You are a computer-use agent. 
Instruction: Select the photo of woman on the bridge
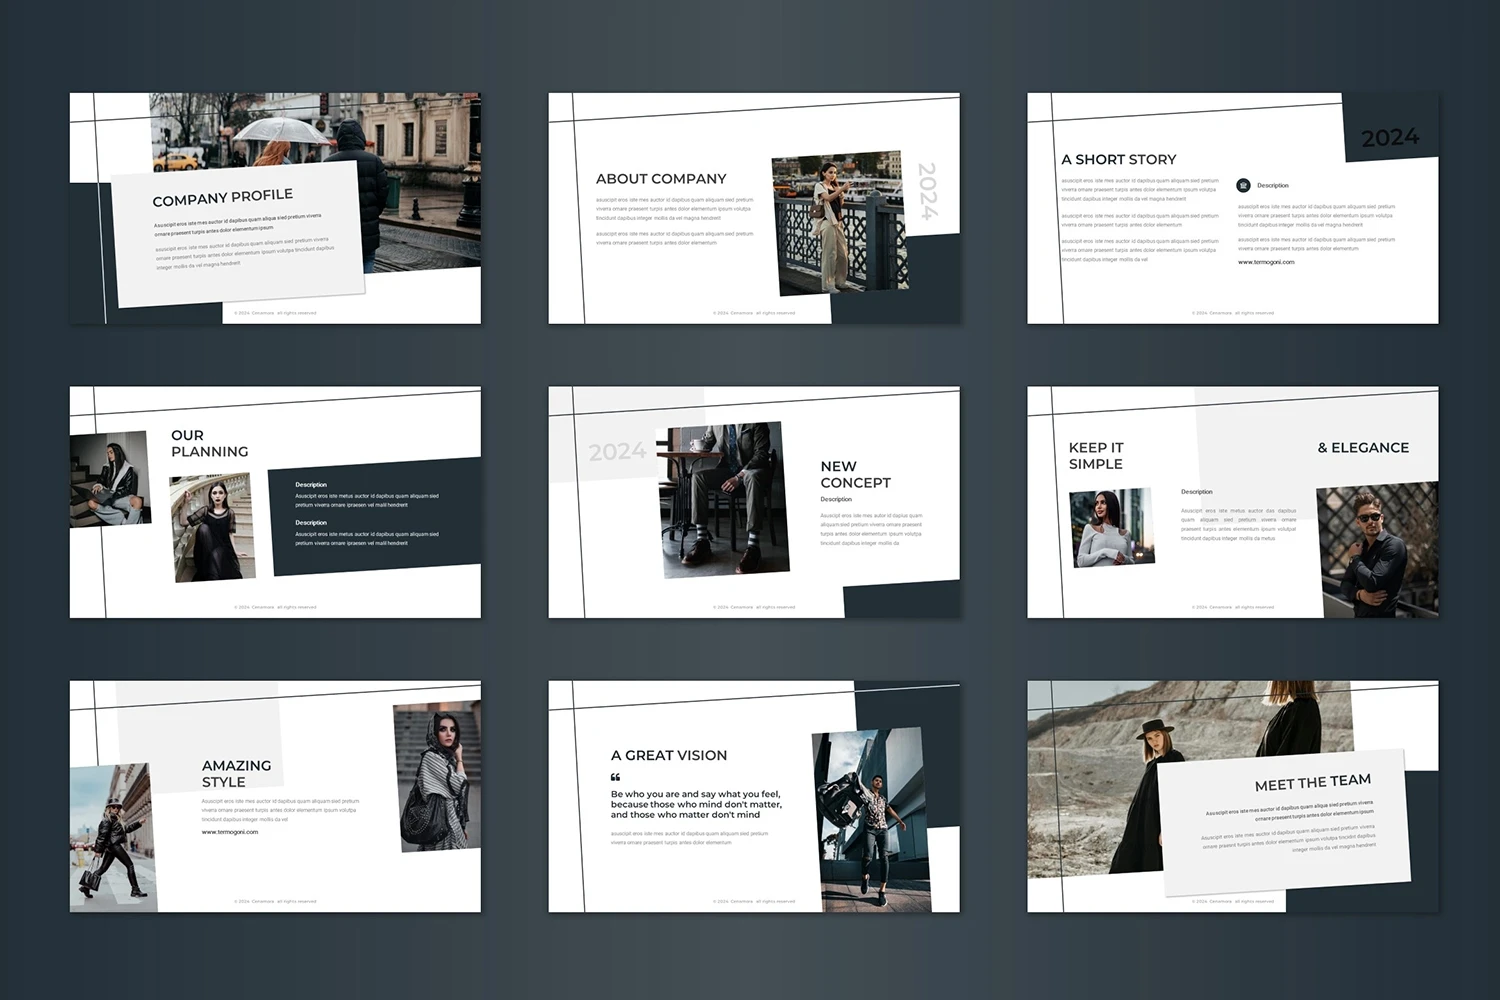click(838, 222)
